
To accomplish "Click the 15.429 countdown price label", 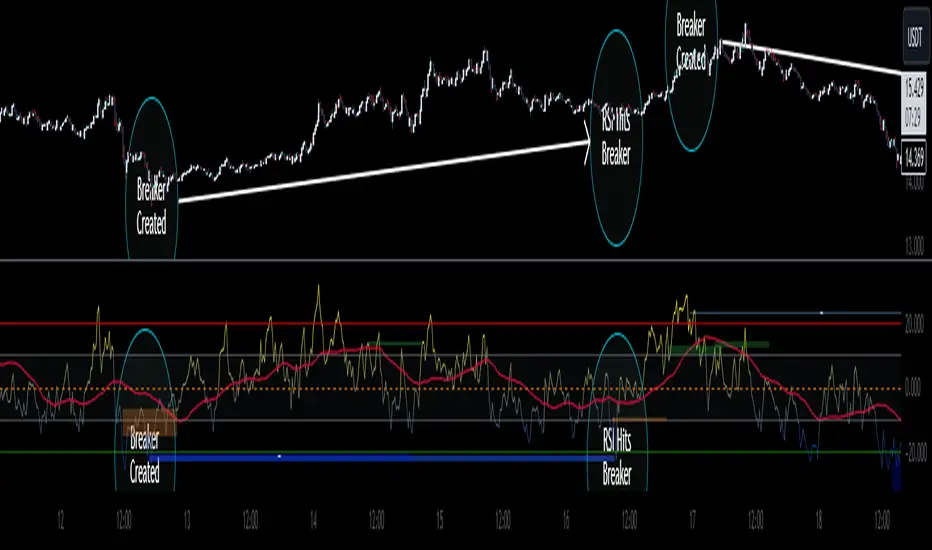I will click(914, 101).
